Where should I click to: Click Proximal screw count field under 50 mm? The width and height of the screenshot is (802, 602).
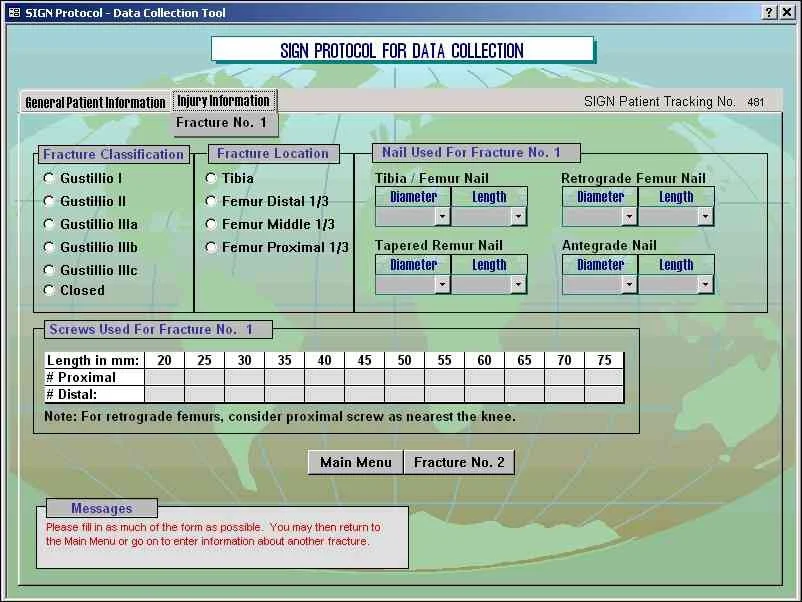(x=405, y=377)
